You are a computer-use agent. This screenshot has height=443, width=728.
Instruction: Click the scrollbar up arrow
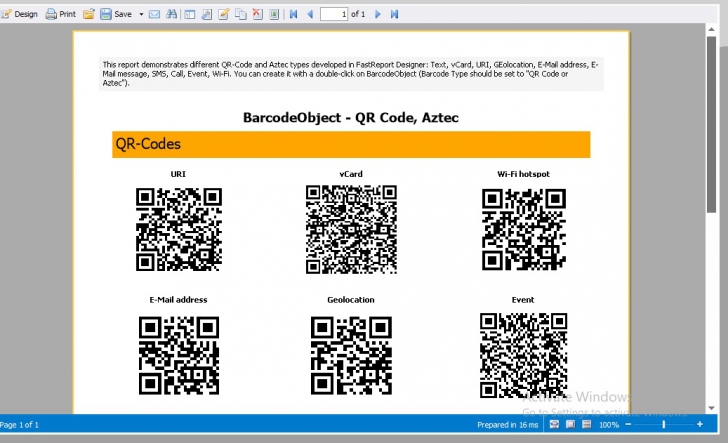[x=711, y=29]
